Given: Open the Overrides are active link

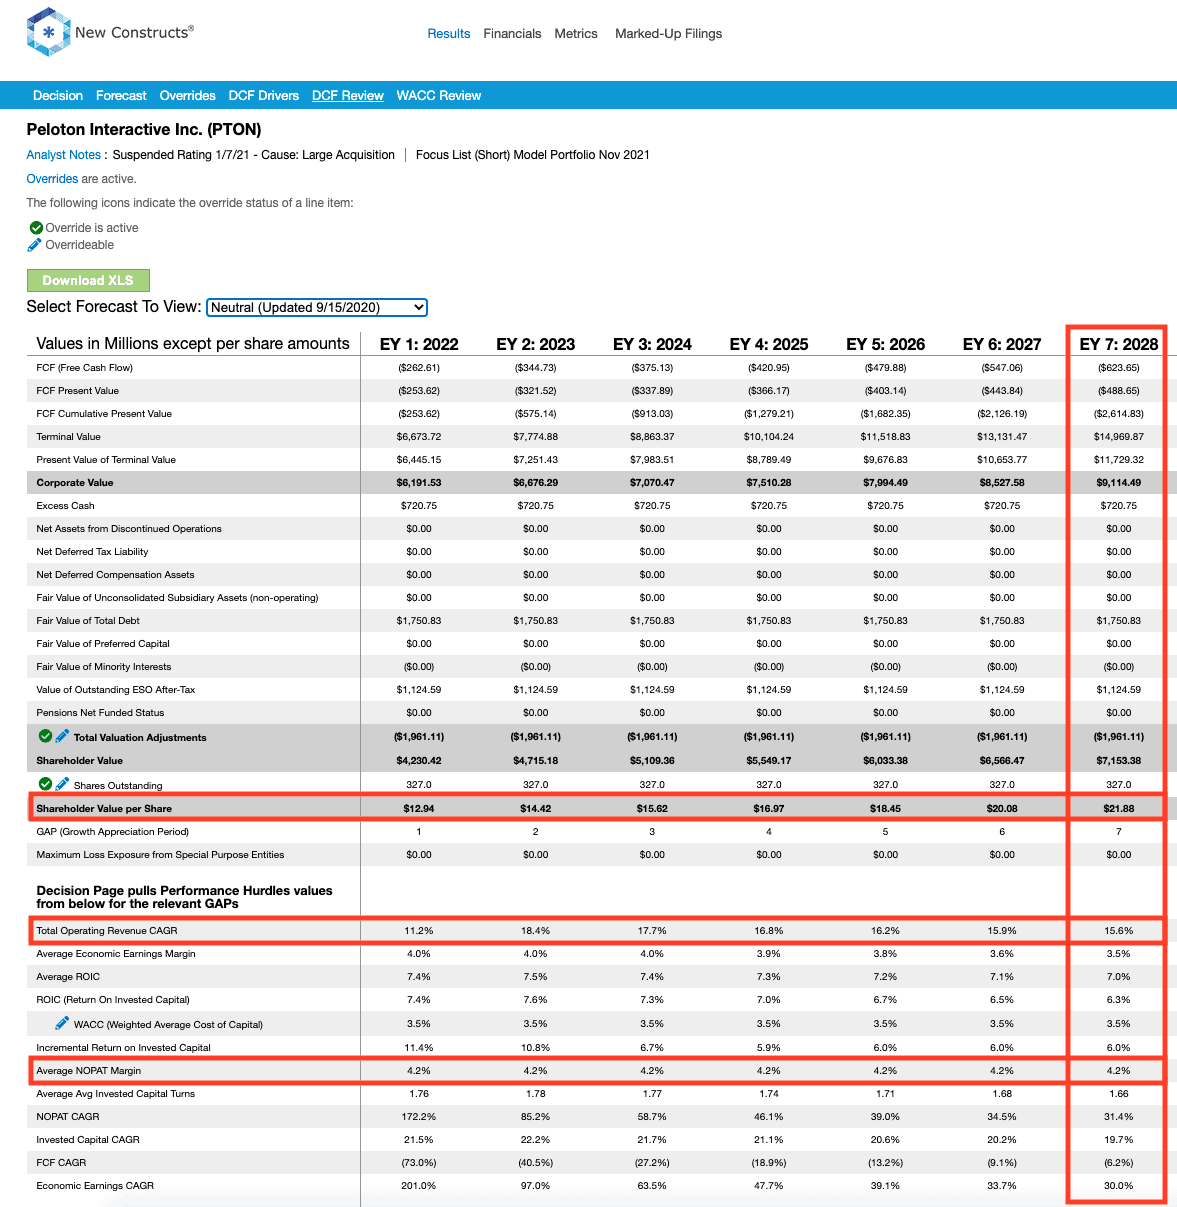Looking at the screenshot, I should coord(52,179).
